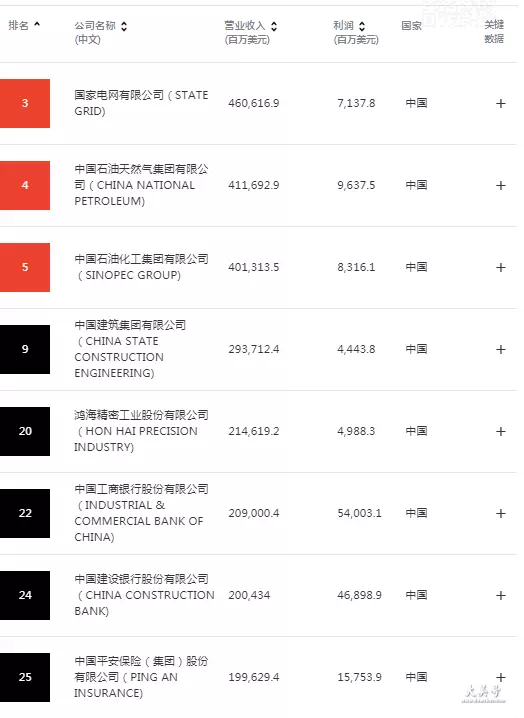Expand key data for China National Petroleum

tap(501, 185)
